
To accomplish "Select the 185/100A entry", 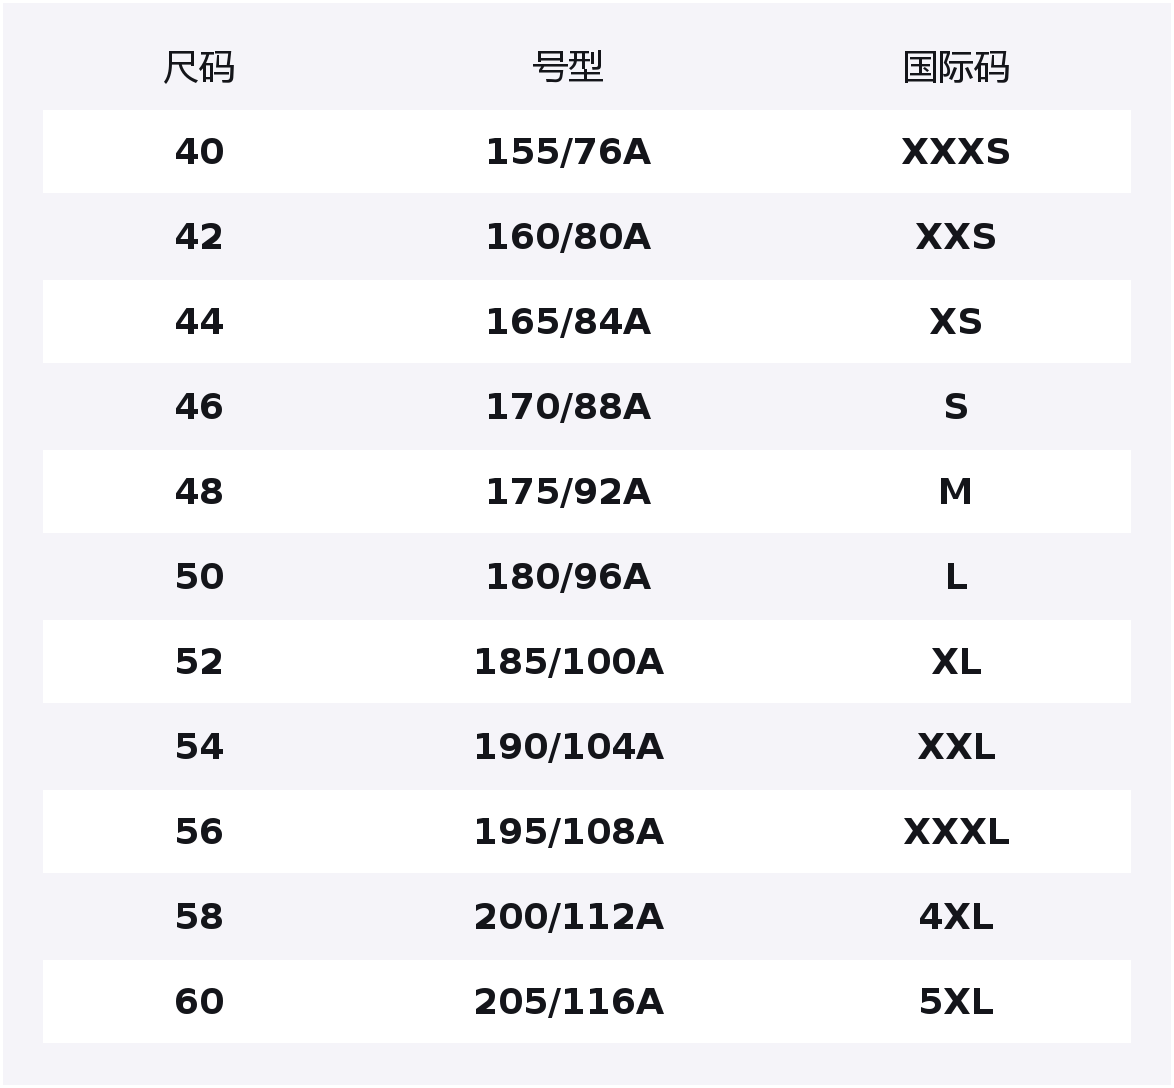I will pos(567,662).
